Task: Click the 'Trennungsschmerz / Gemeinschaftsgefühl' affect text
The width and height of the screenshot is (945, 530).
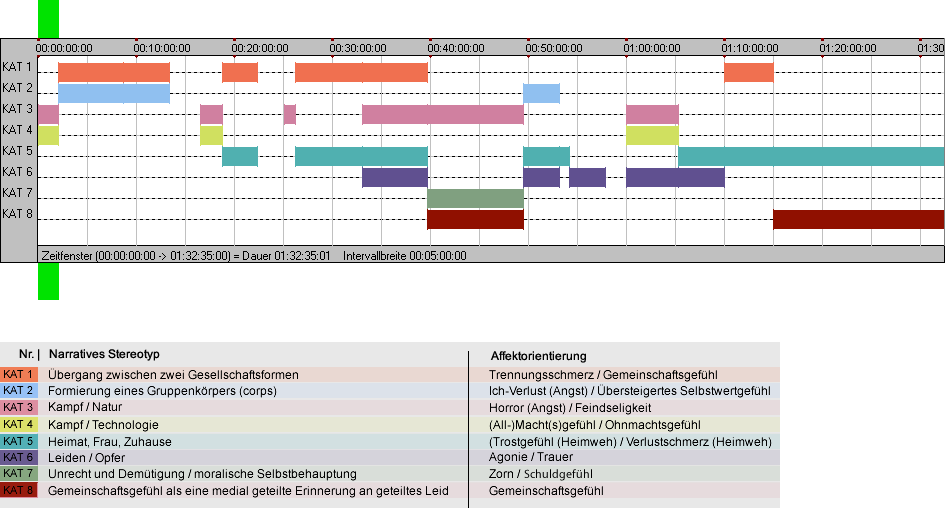Action: pyautogui.click(x=603, y=374)
